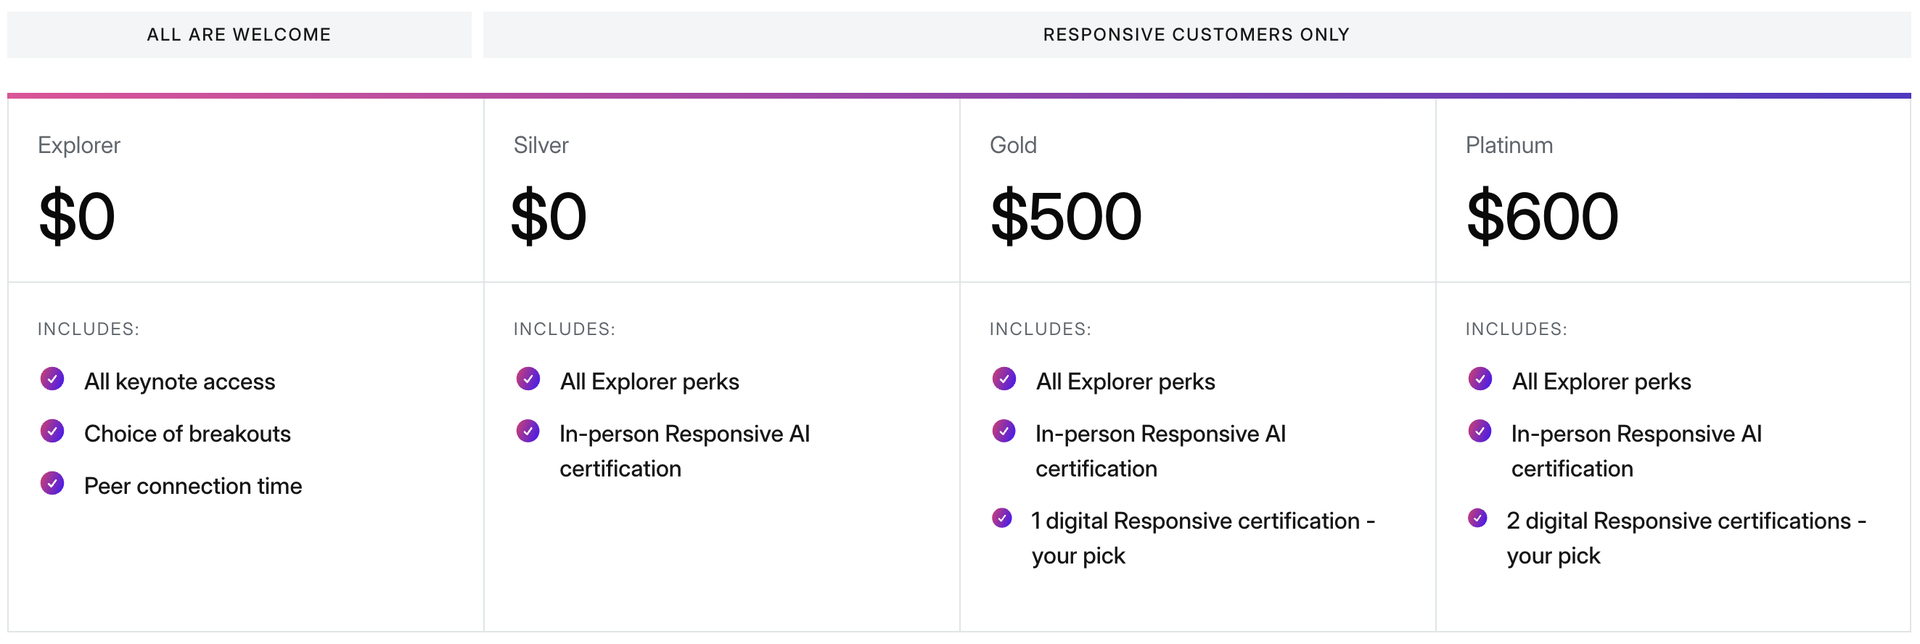The image size is (1920, 644).
Task: Select the Platinum tier name
Action: (x=1509, y=145)
